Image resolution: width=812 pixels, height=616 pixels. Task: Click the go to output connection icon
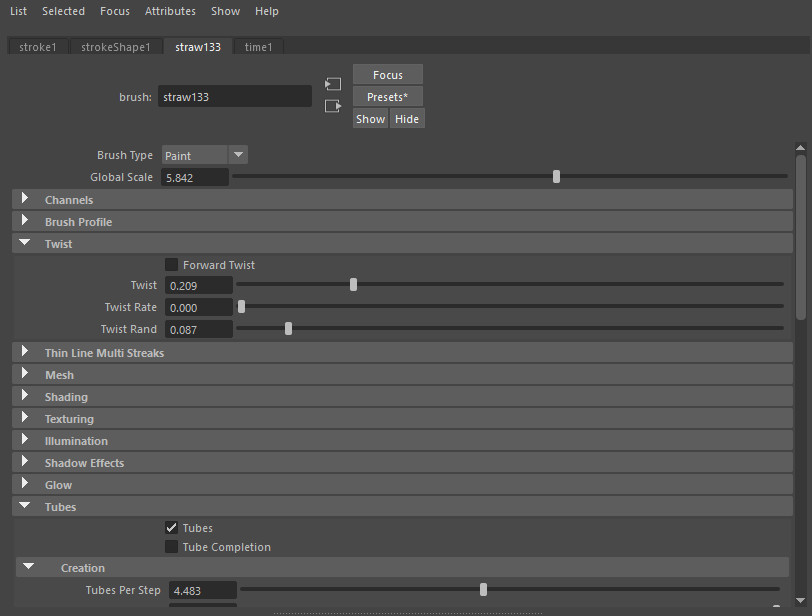332,106
